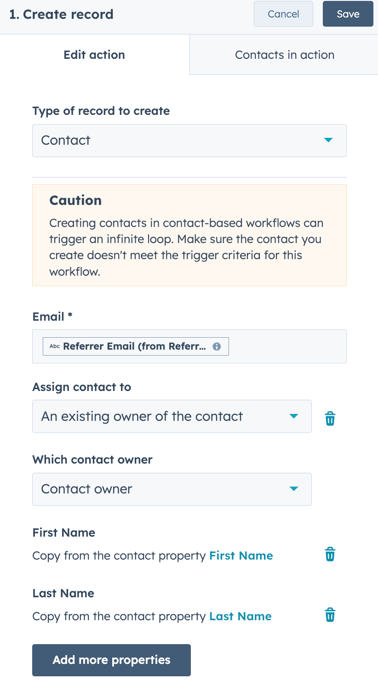This screenshot has height=691, width=378.
Task: Save the Create record action
Action: pos(348,14)
